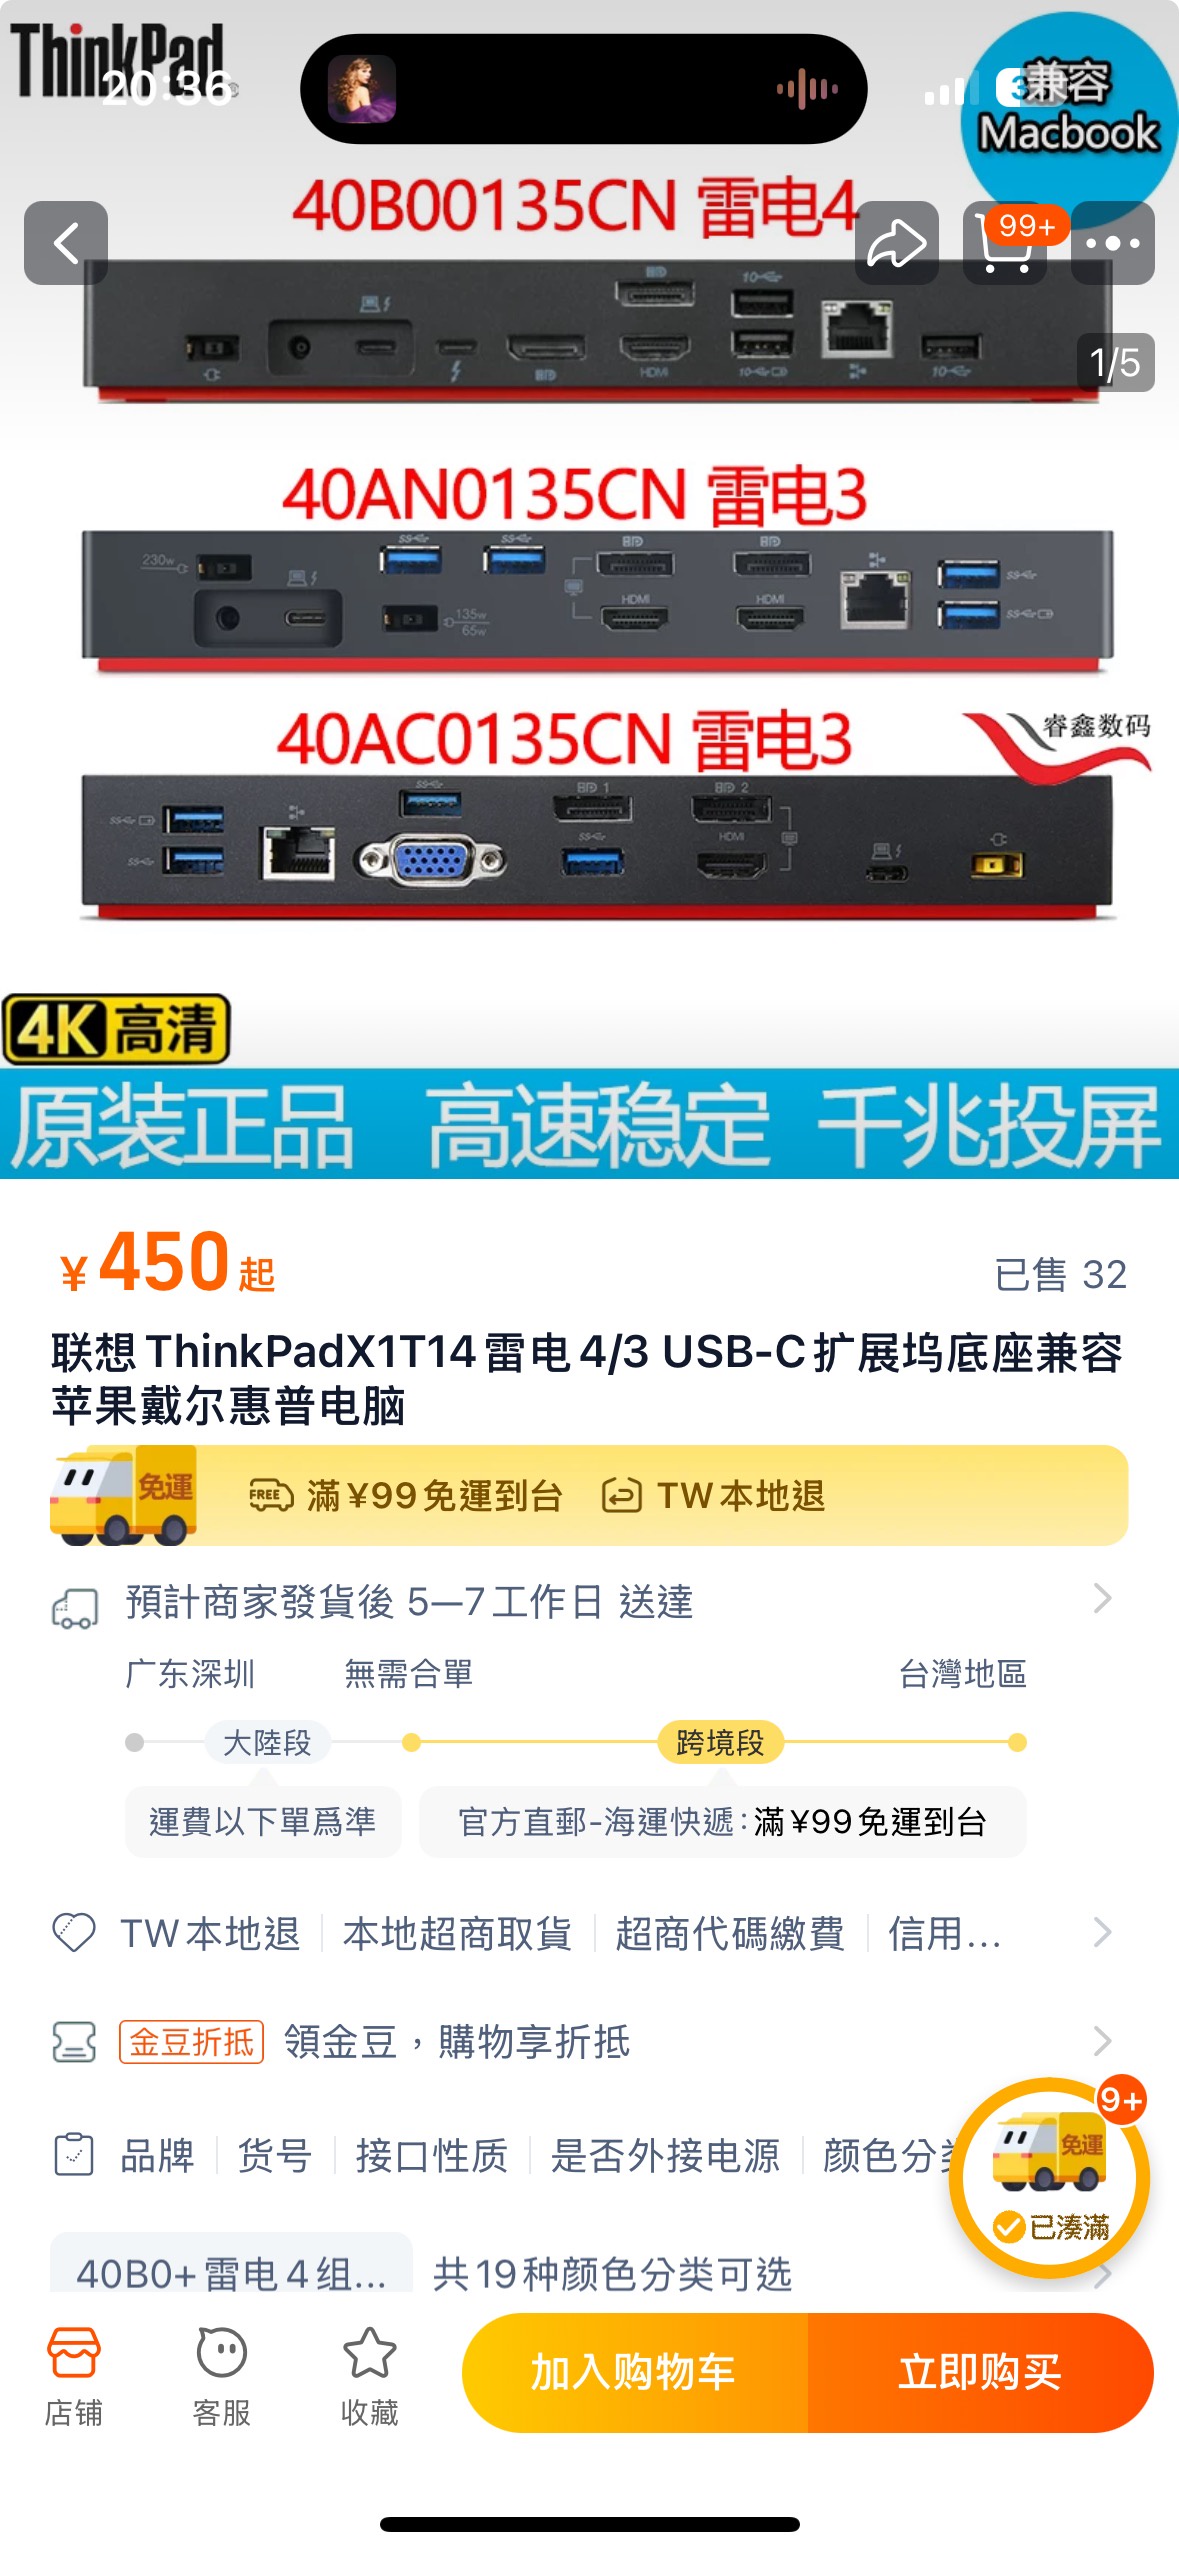Tap 立即购买 buy now button
Screen dimensions: 1179x2556
[x=981, y=2372]
